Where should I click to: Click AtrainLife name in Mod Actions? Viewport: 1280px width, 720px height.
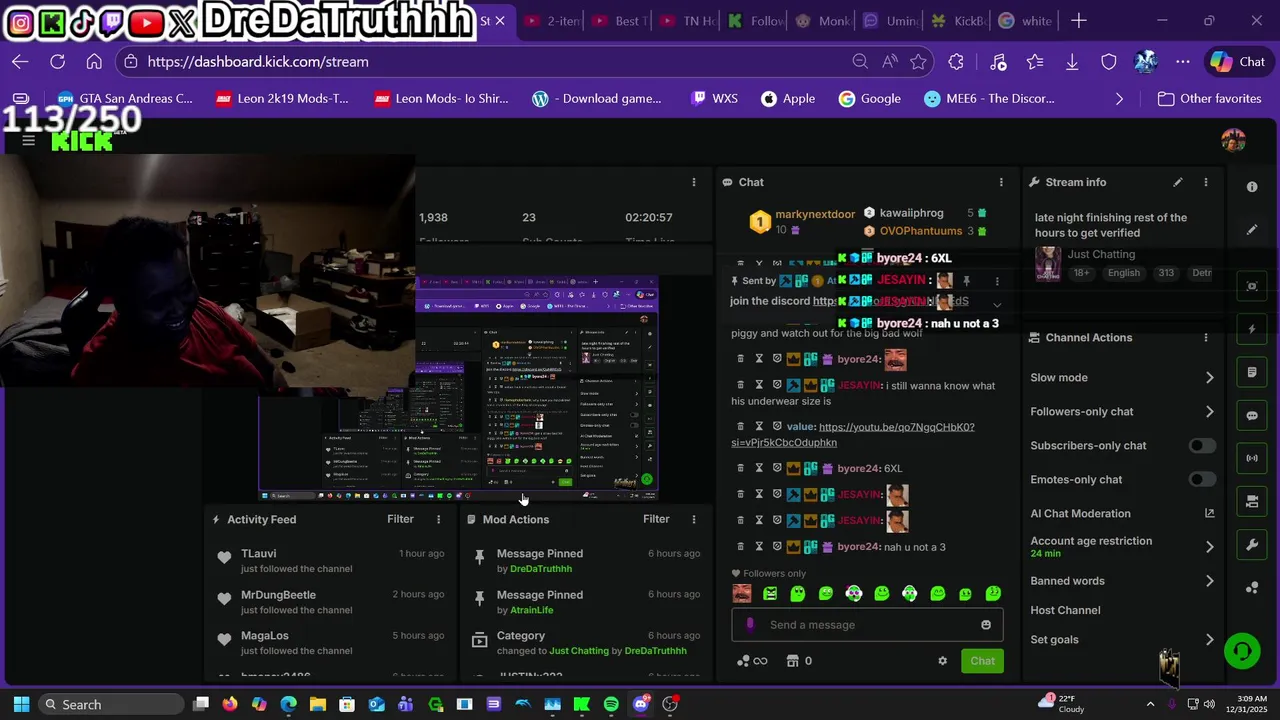coord(531,610)
